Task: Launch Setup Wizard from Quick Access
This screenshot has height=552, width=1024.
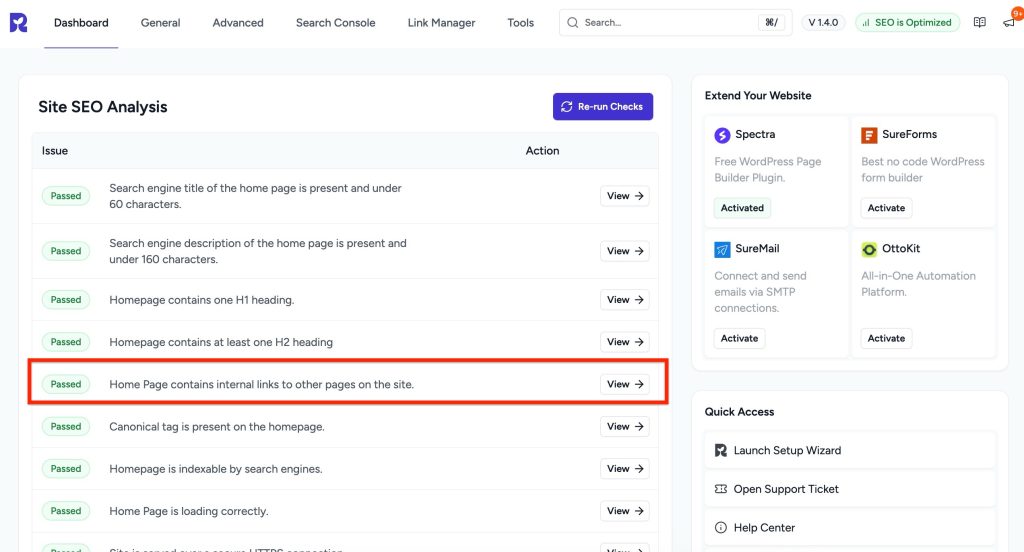Action: pyautogui.click(x=787, y=450)
